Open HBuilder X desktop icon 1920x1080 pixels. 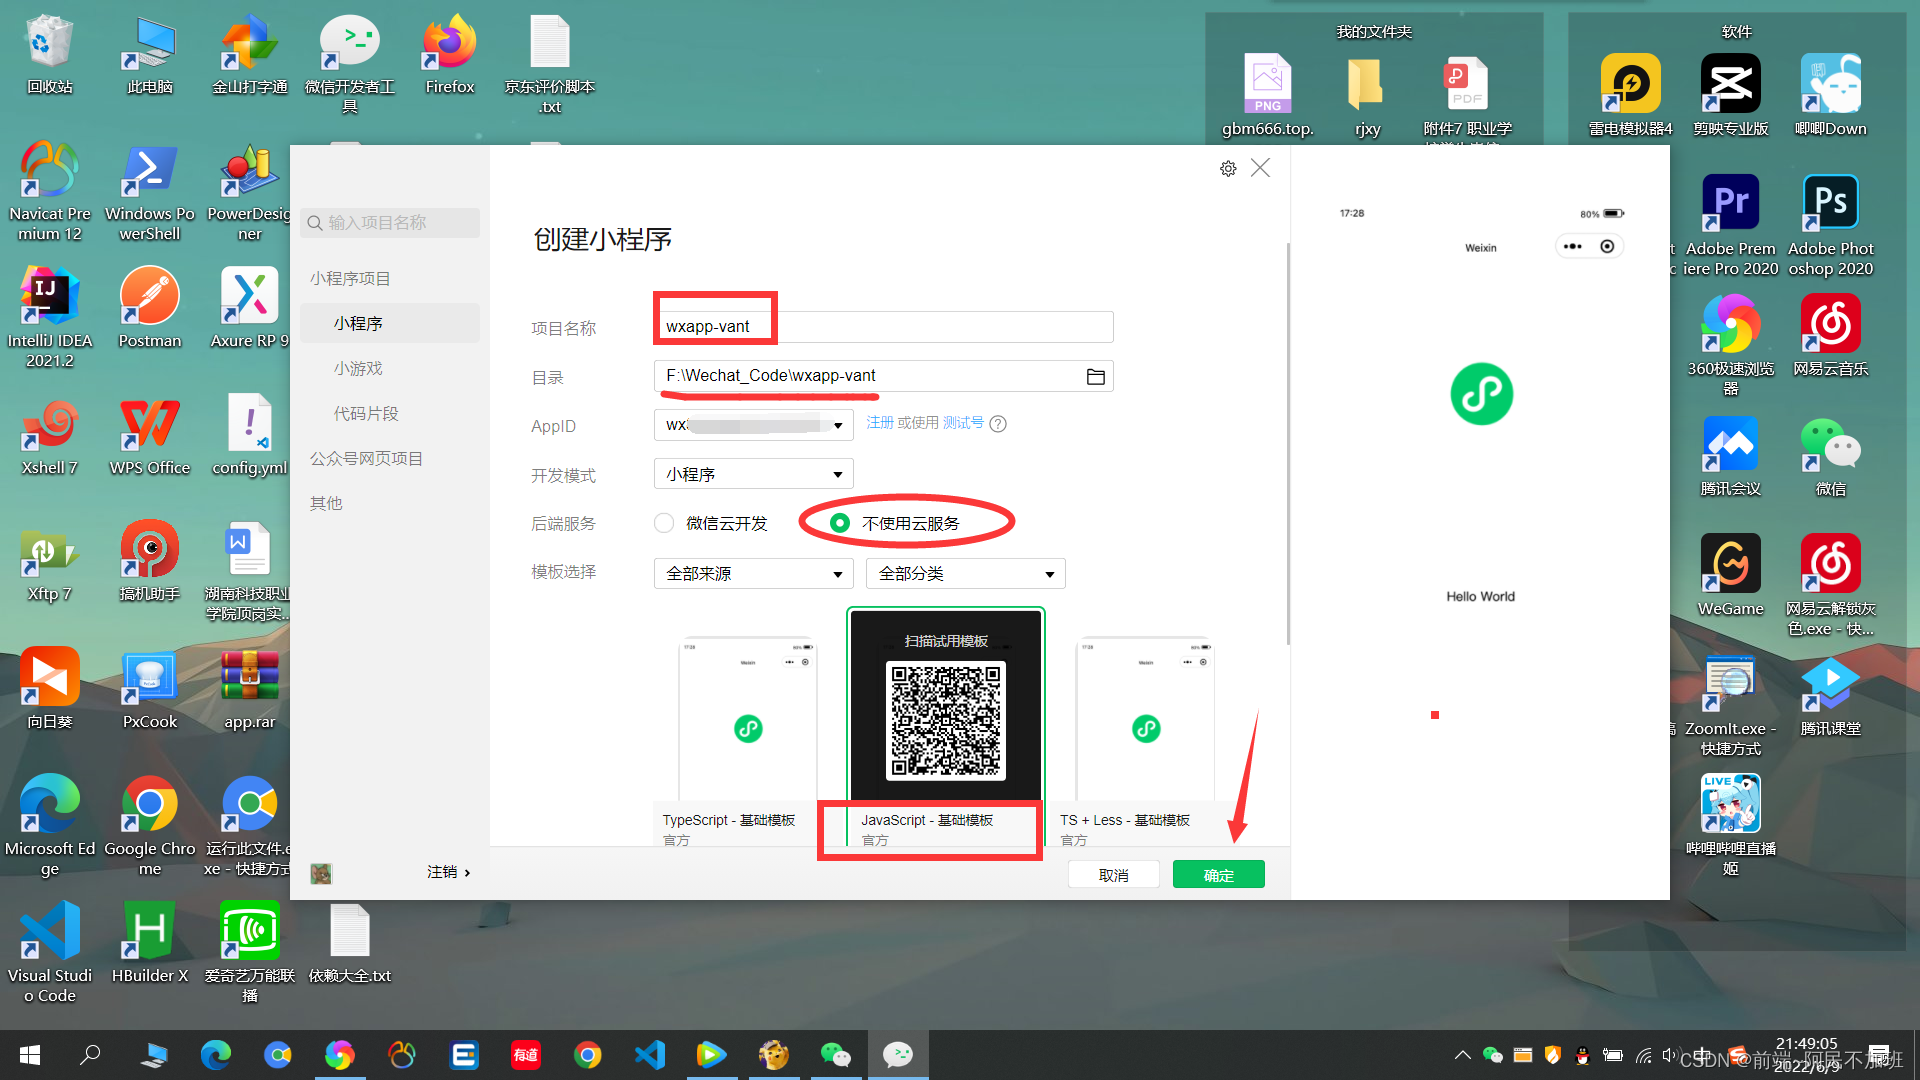click(150, 940)
